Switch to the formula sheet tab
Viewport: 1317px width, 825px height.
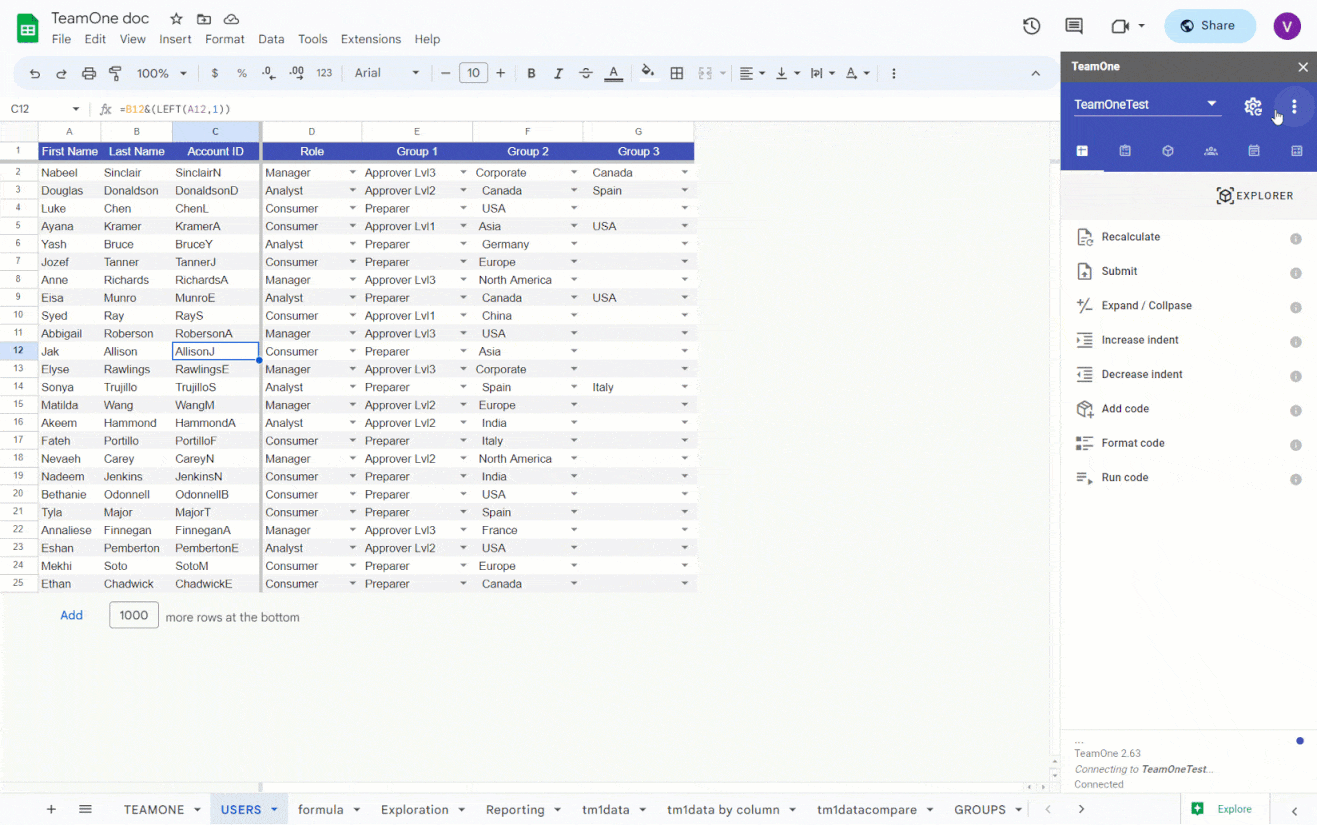320,810
